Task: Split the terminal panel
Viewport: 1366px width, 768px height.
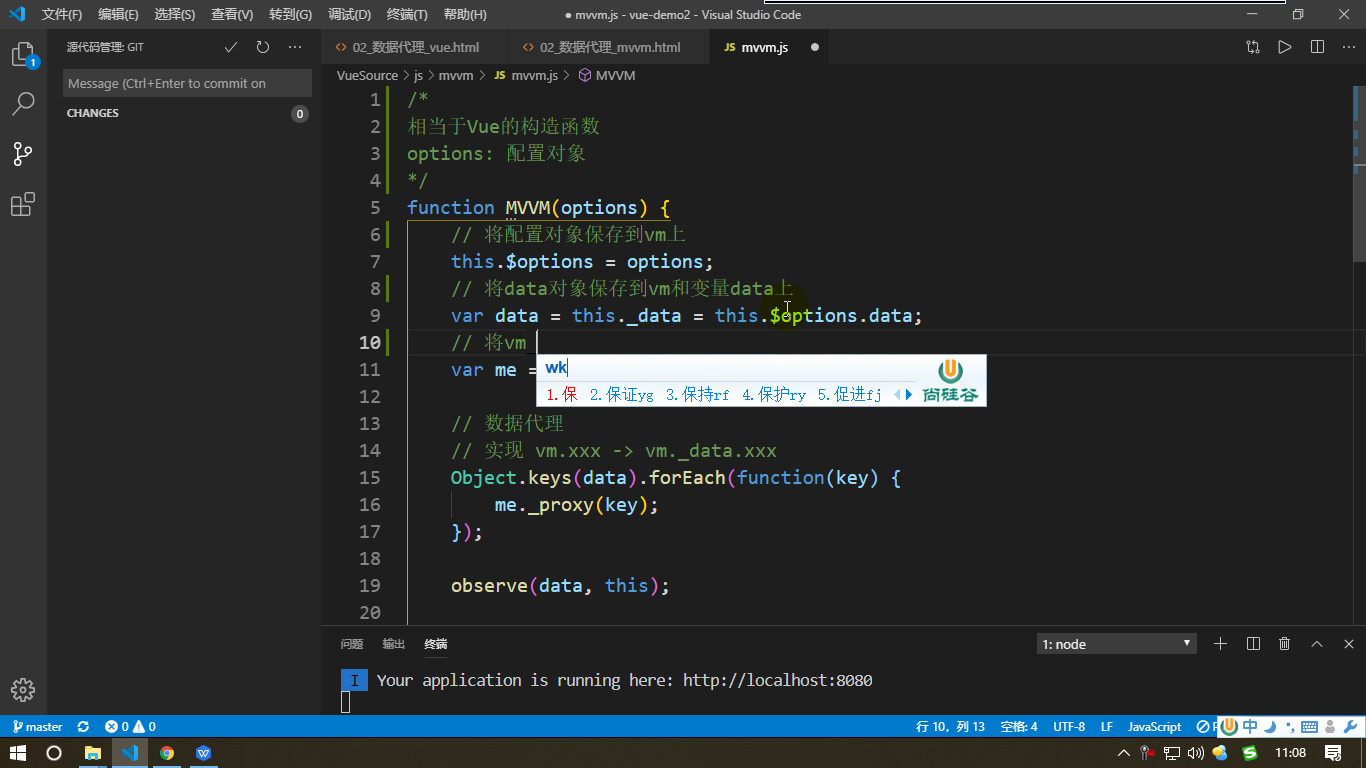Action: [x=1253, y=644]
